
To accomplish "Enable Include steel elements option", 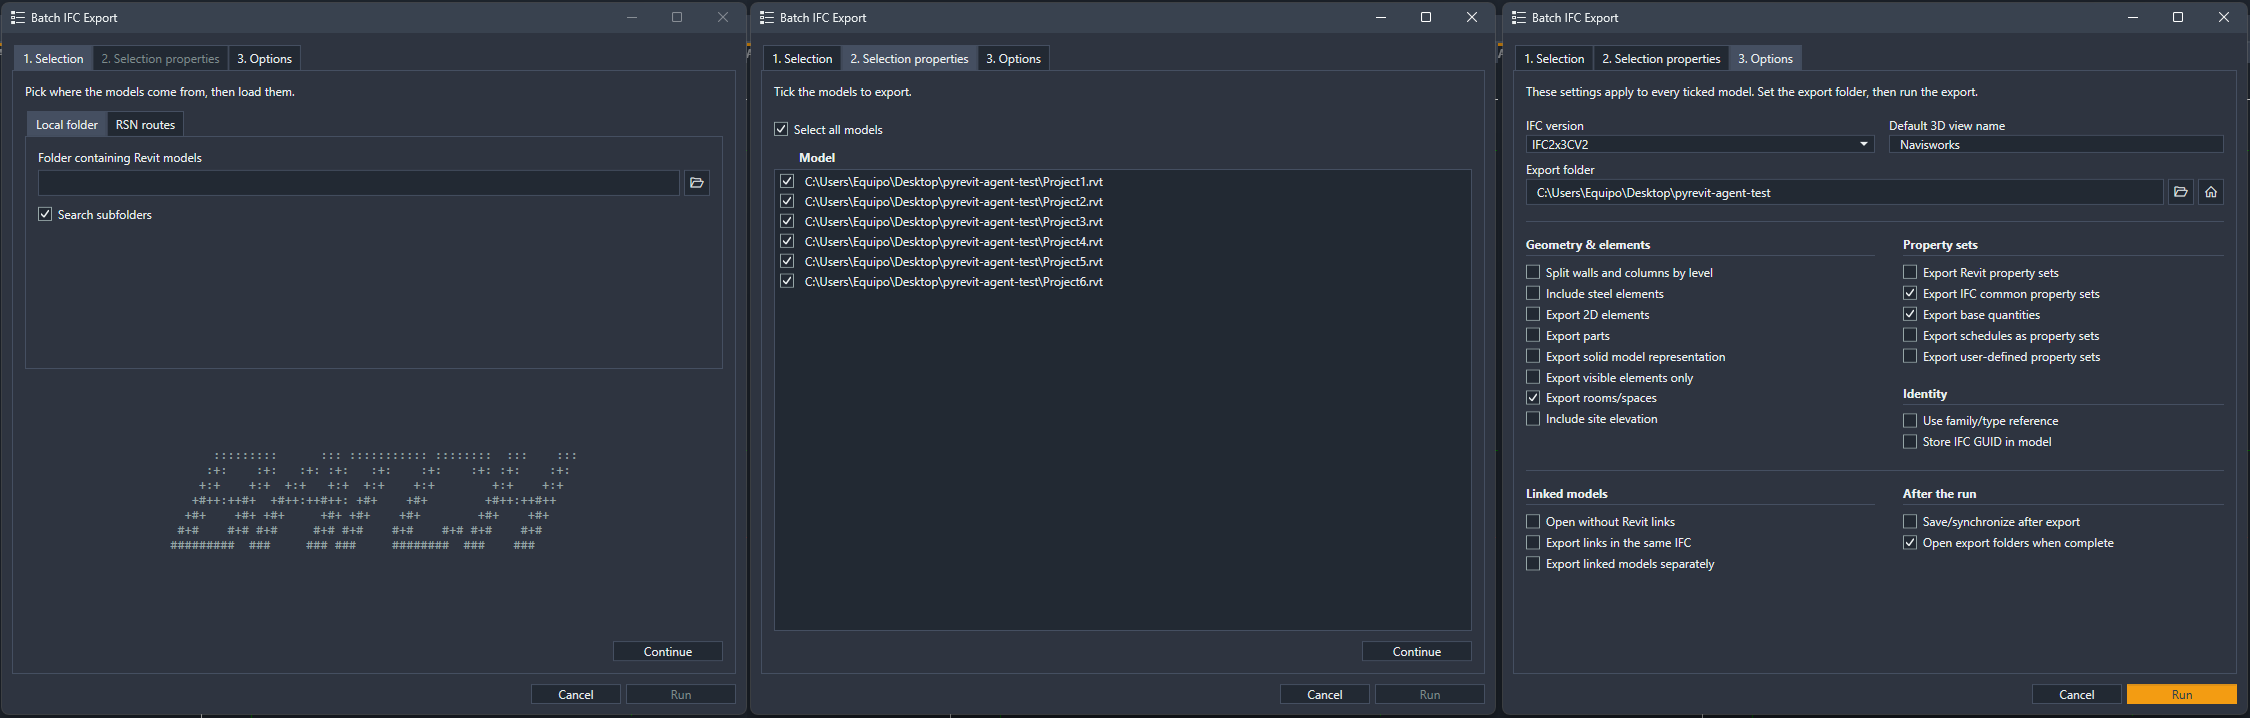I will pyautogui.click(x=1533, y=293).
